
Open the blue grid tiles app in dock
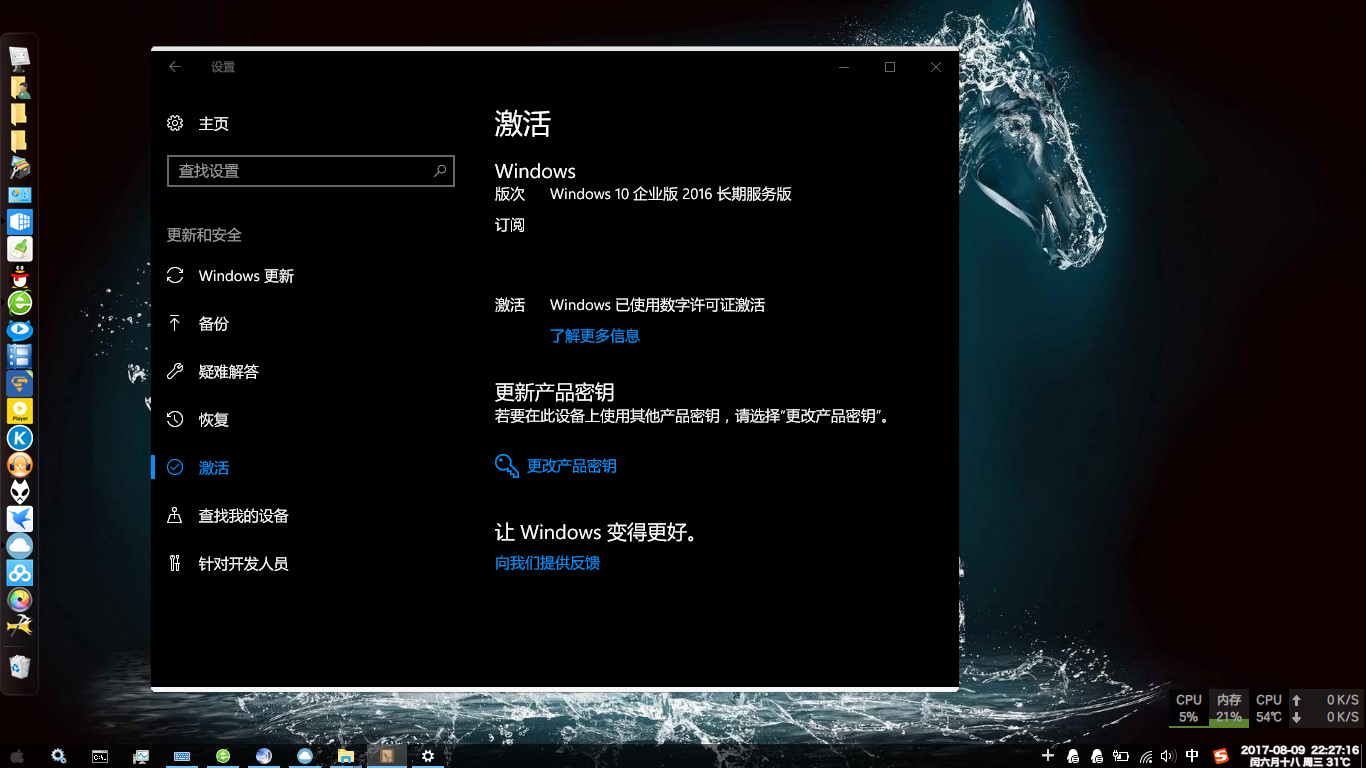[x=20, y=222]
